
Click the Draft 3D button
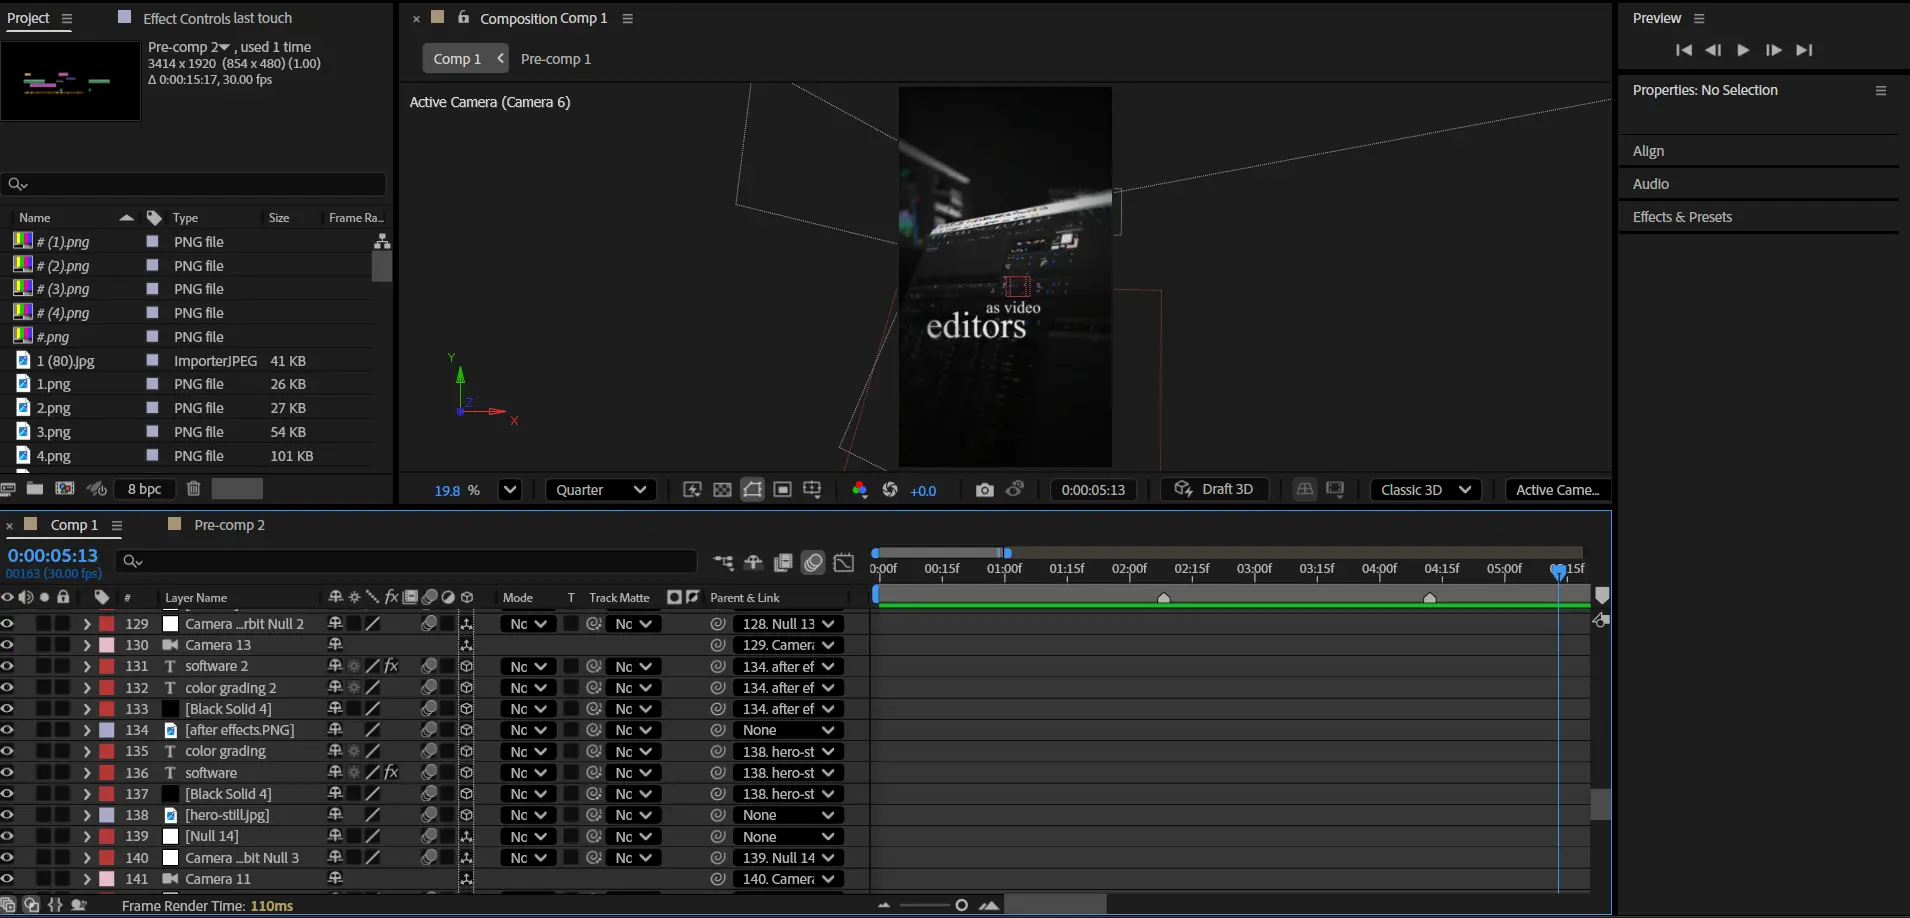click(1214, 490)
